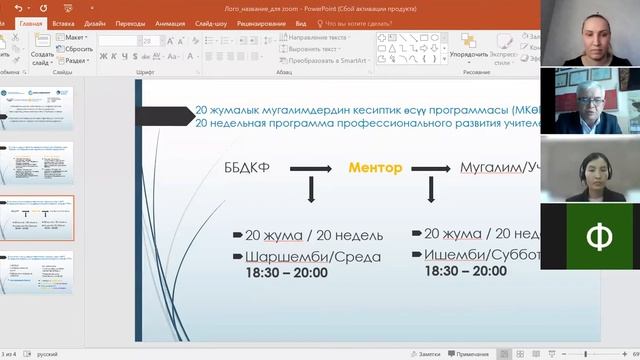The width and height of the screenshot is (640, 360).
Task: Open the Макет layout dropdown
Action: click(72, 37)
